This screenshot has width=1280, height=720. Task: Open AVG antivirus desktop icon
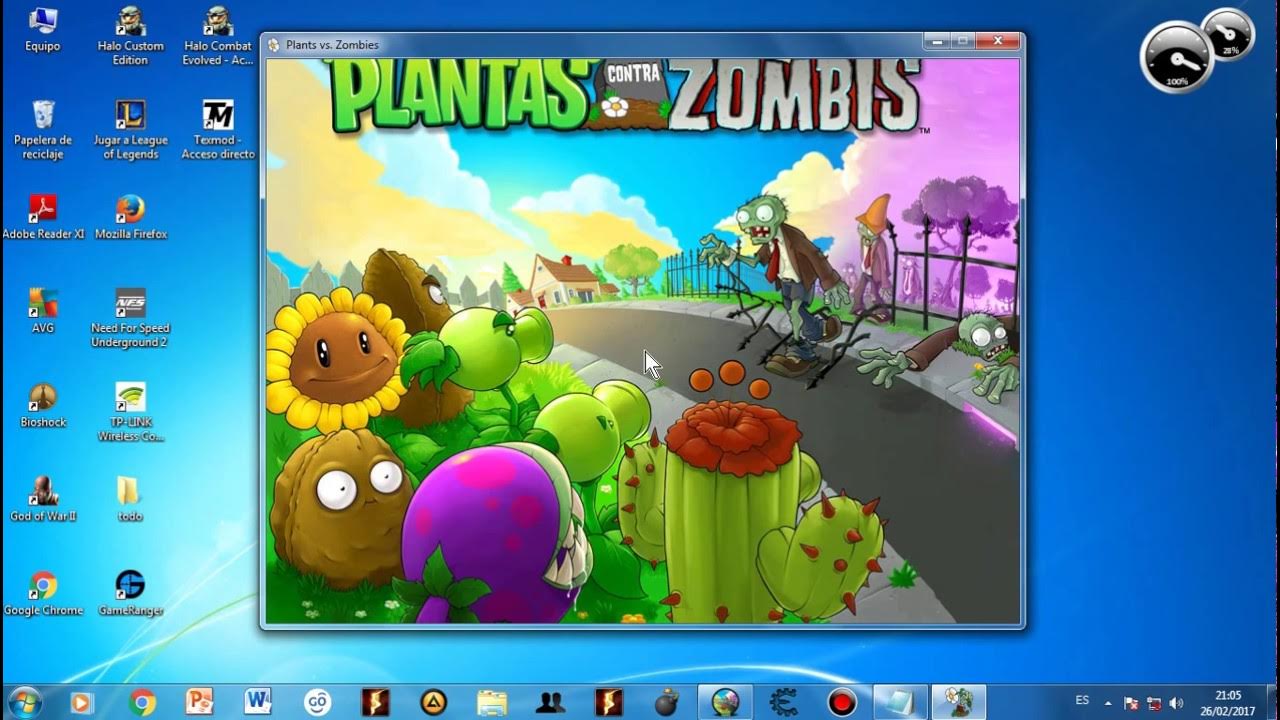43,311
